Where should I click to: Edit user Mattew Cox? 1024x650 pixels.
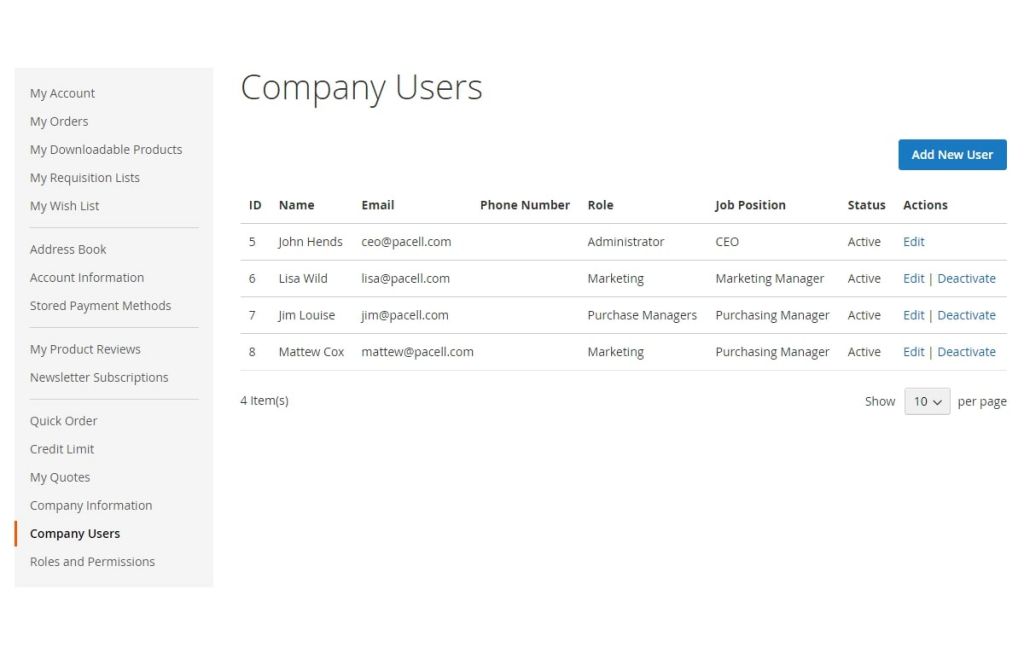913,351
